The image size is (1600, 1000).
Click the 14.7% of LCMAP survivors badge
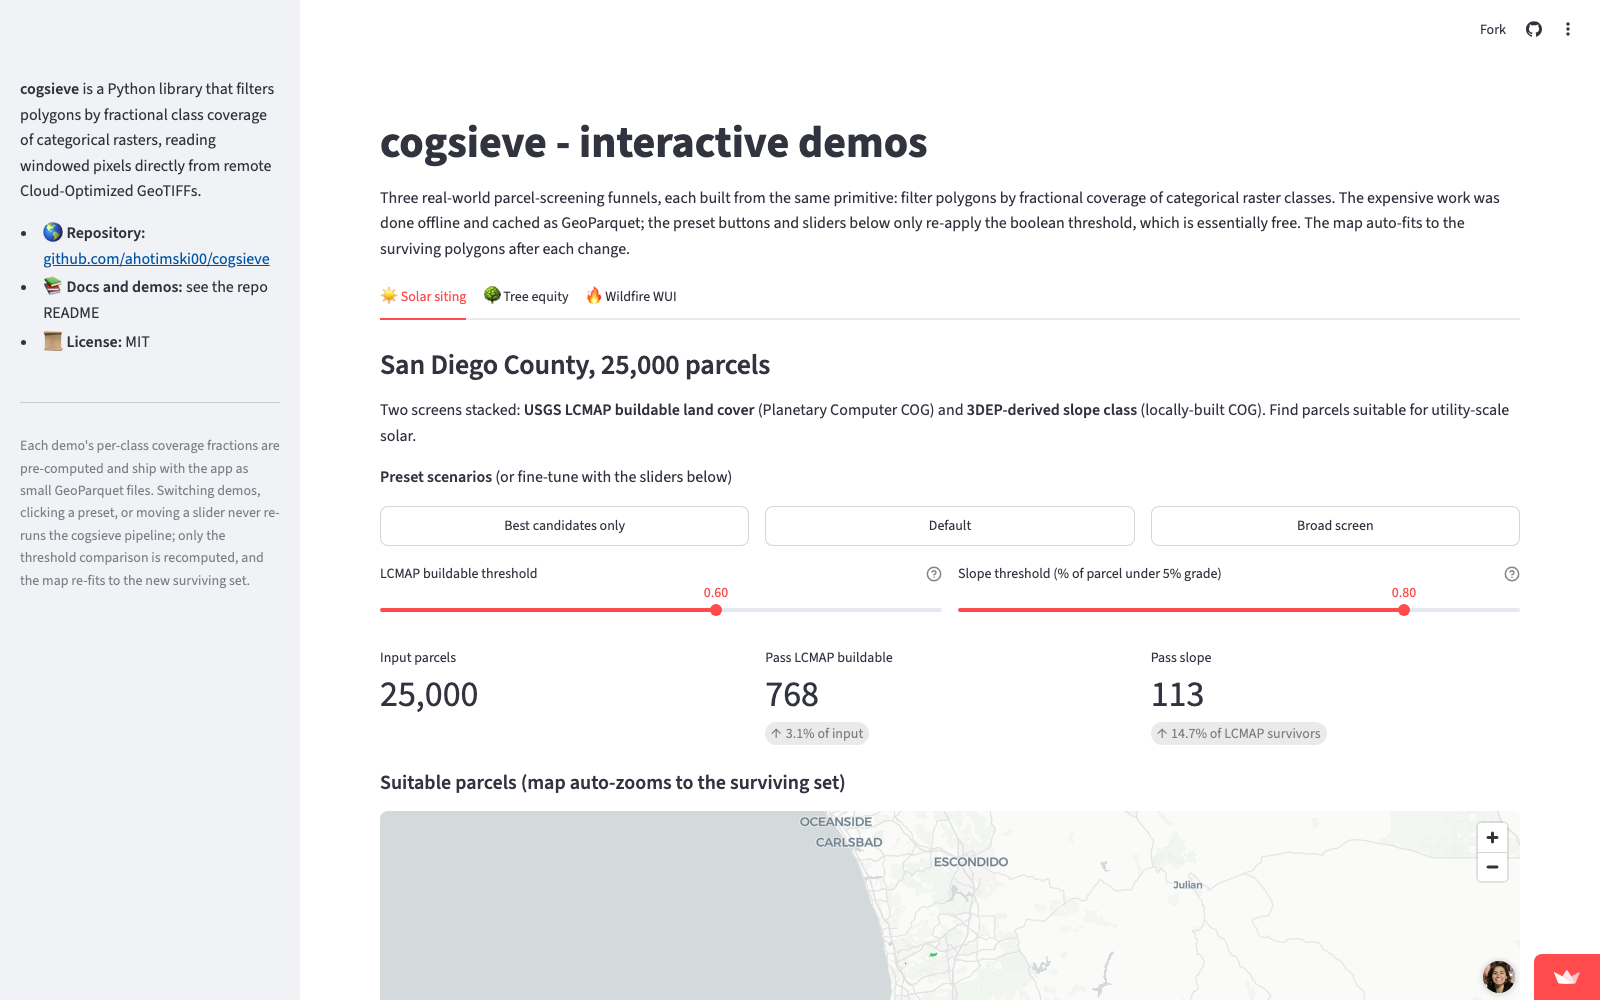tap(1238, 734)
